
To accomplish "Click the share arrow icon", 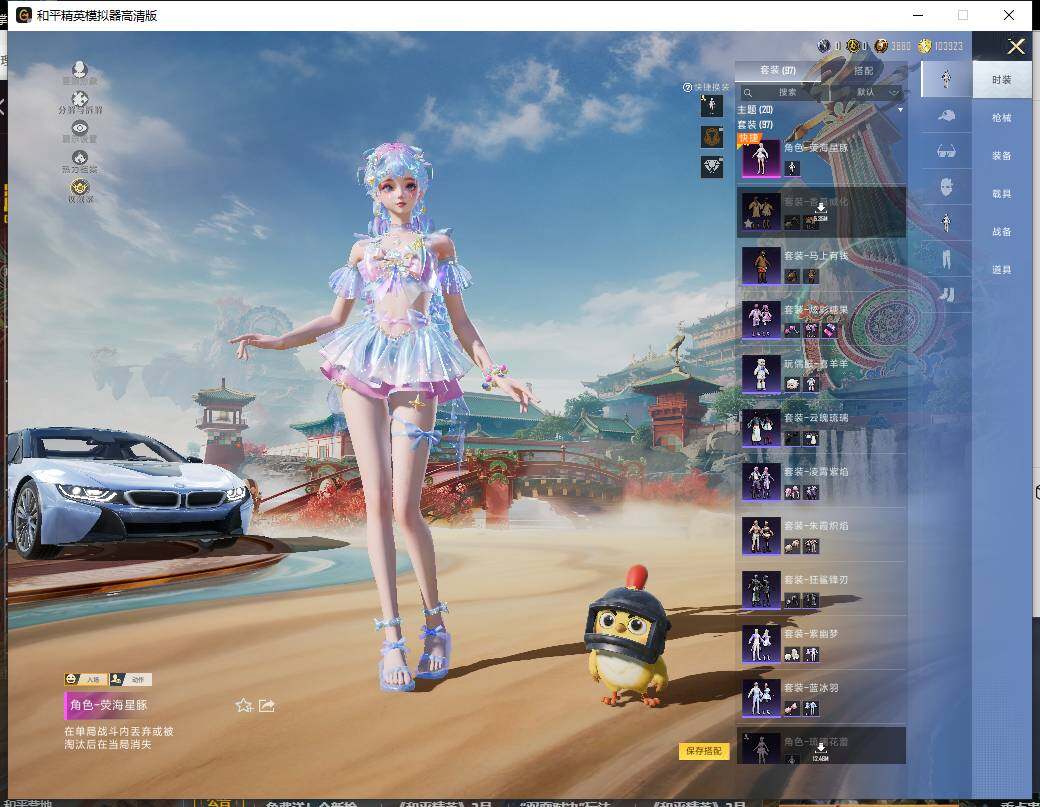I will pos(267,705).
